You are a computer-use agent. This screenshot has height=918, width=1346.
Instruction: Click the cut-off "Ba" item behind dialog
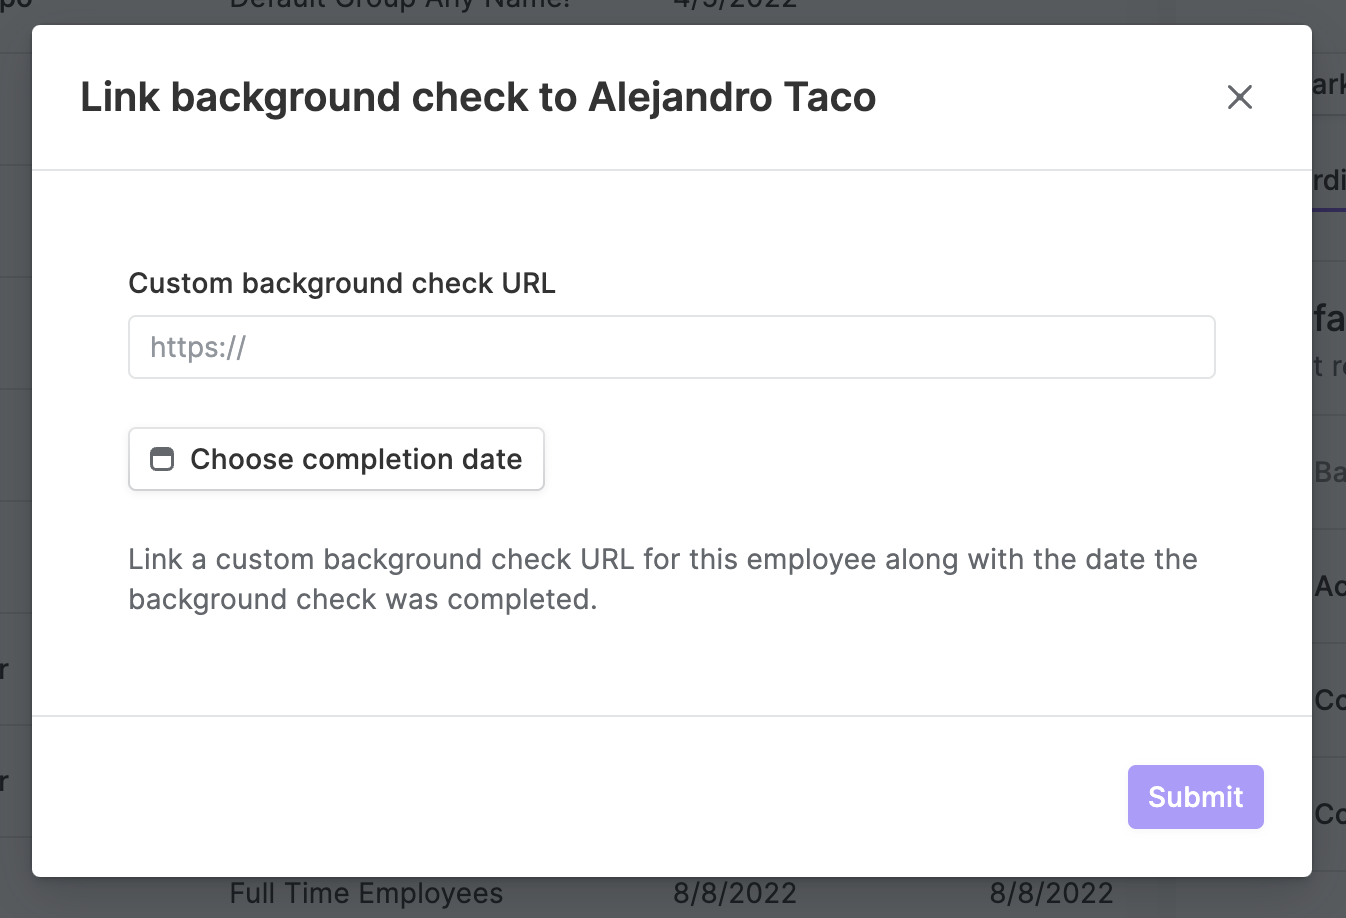1329,472
